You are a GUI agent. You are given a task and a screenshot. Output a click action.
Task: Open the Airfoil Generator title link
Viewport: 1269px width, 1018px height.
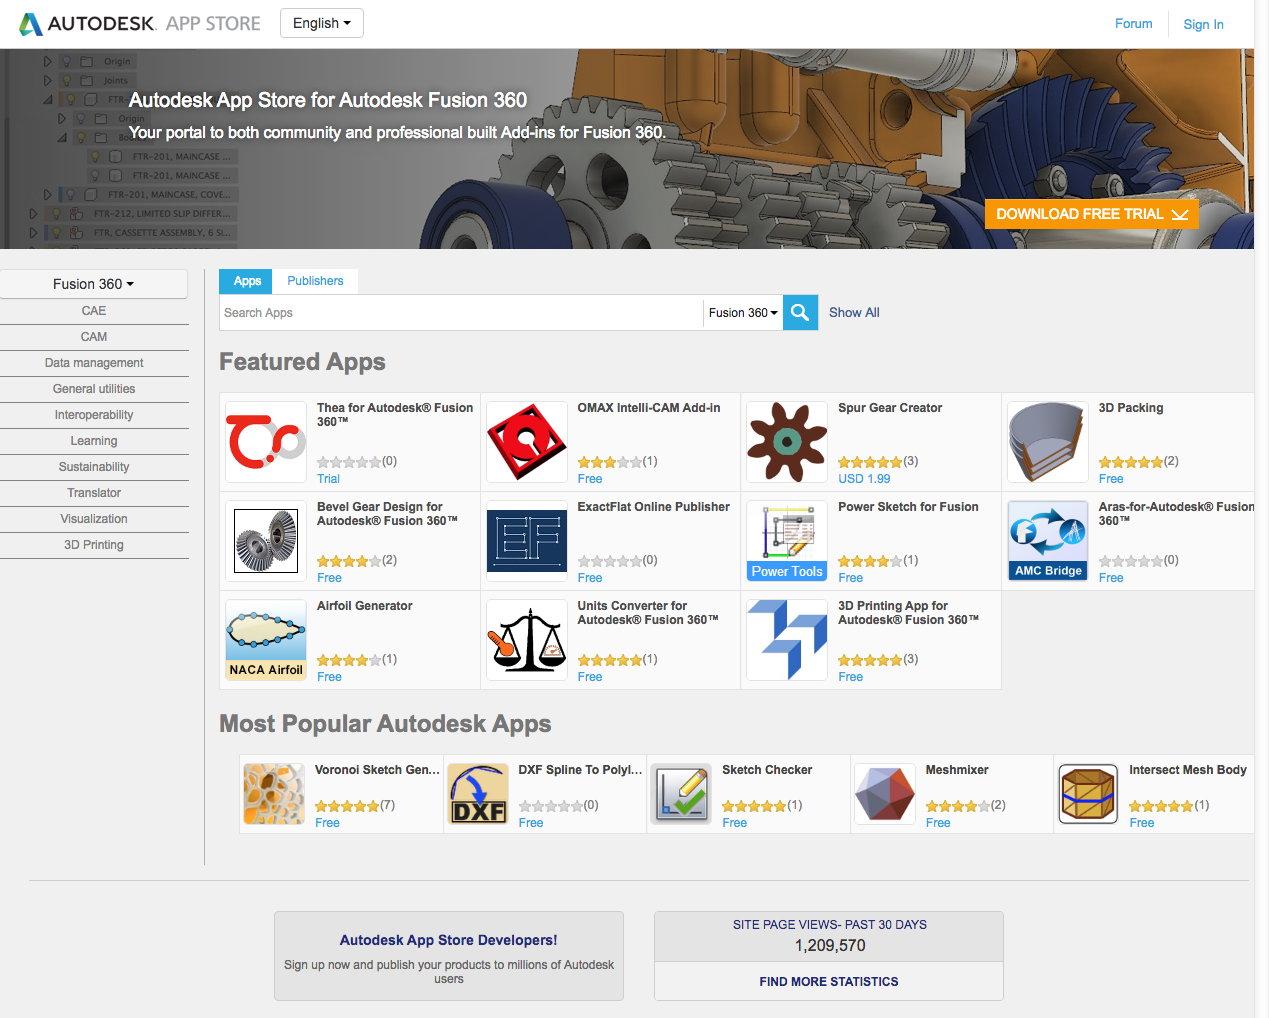pos(365,606)
